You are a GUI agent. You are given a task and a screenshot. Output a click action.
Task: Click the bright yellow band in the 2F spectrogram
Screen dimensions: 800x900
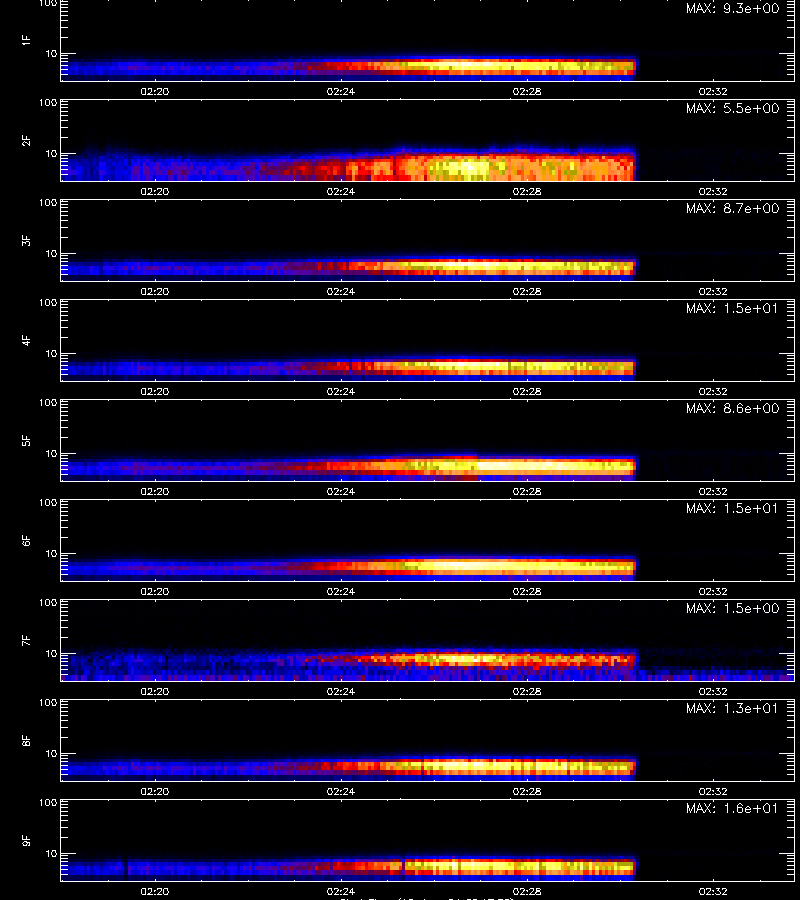459,168
